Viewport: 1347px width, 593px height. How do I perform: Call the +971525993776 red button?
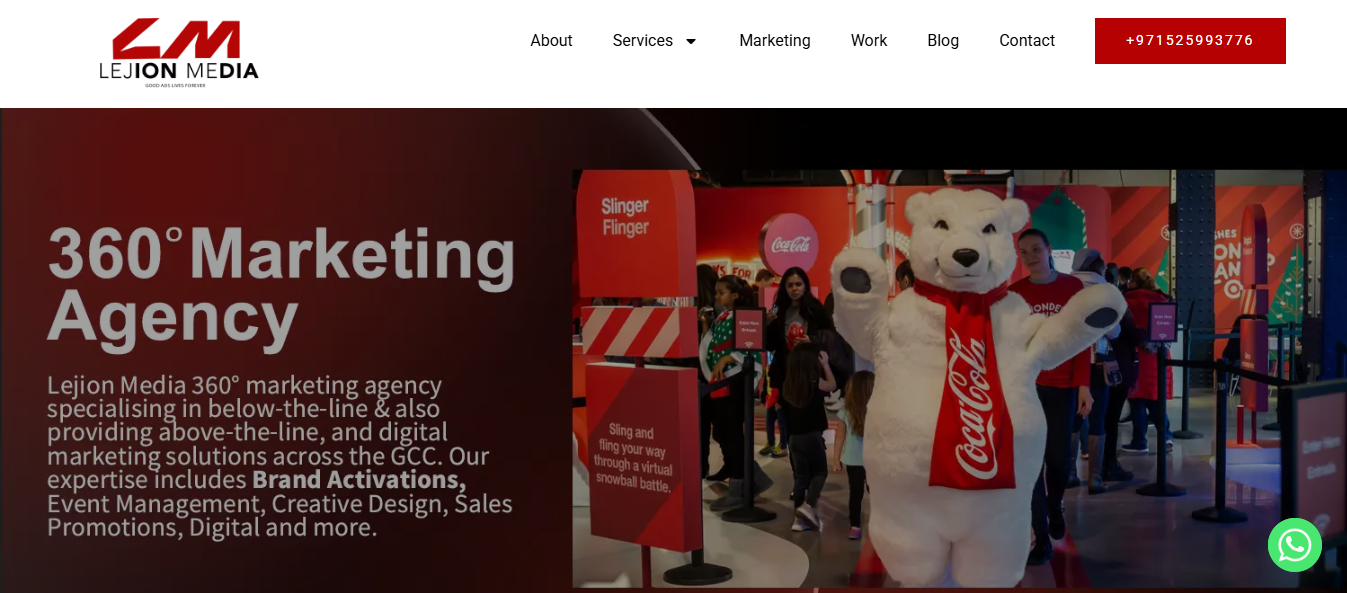(x=1190, y=41)
